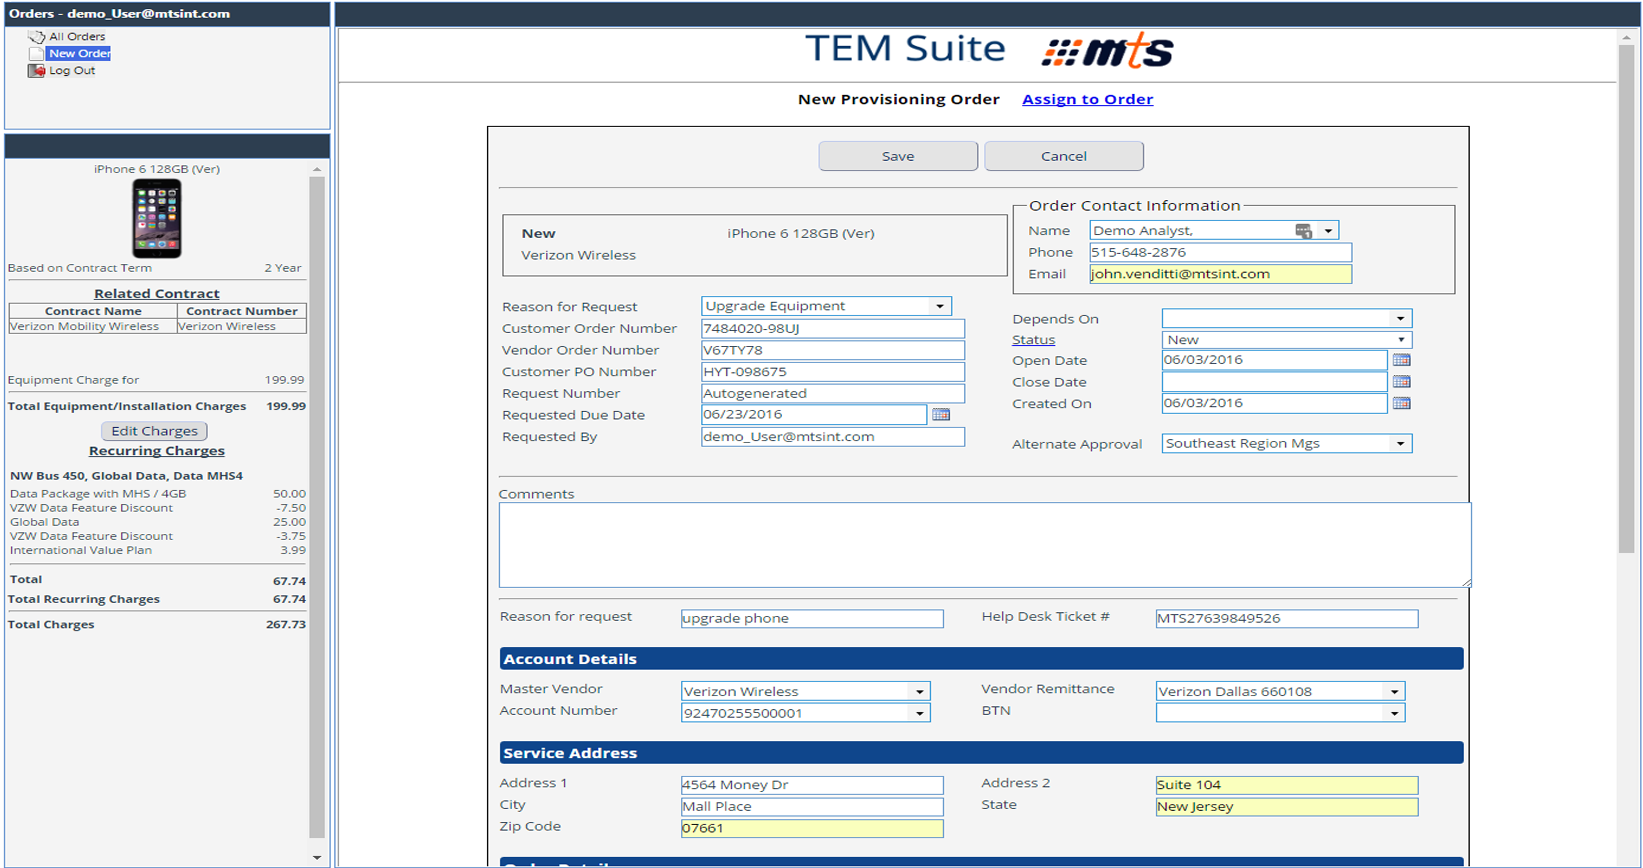The height and width of the screenshot is (868, 1643).
Task: Click the Recurring Charges heading link
Action: [157, 451]
